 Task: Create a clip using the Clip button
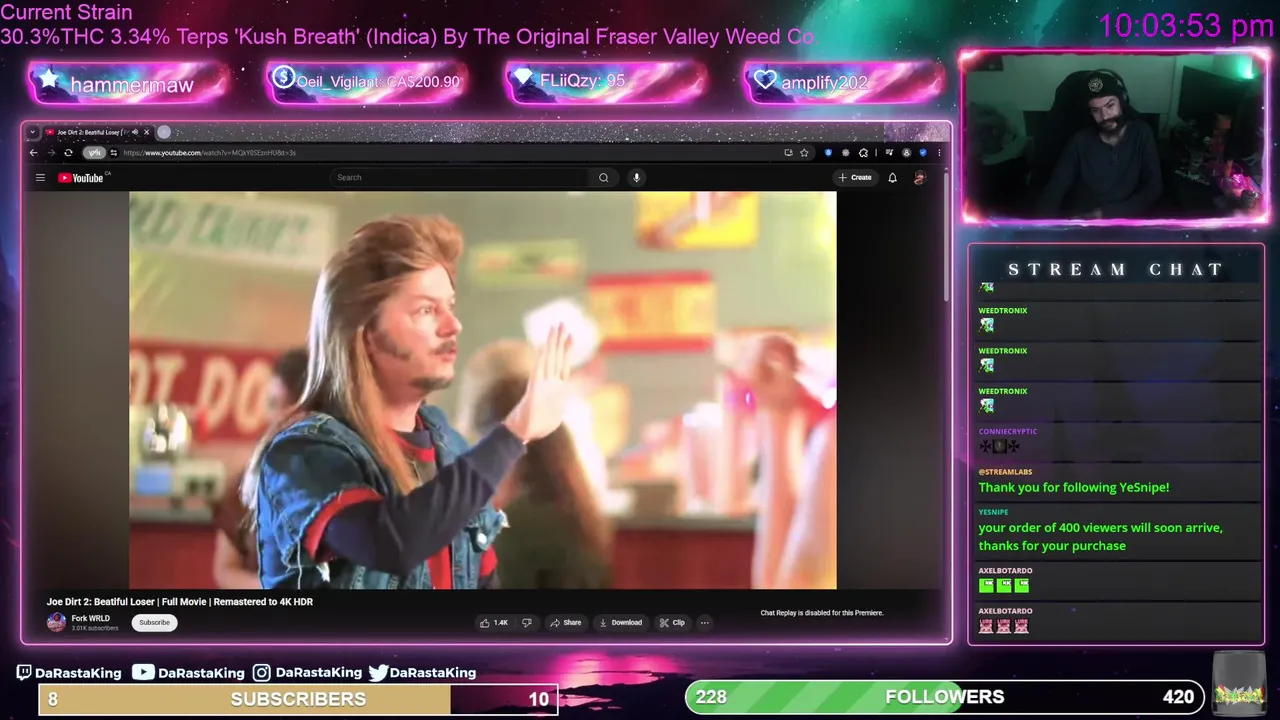672,623
